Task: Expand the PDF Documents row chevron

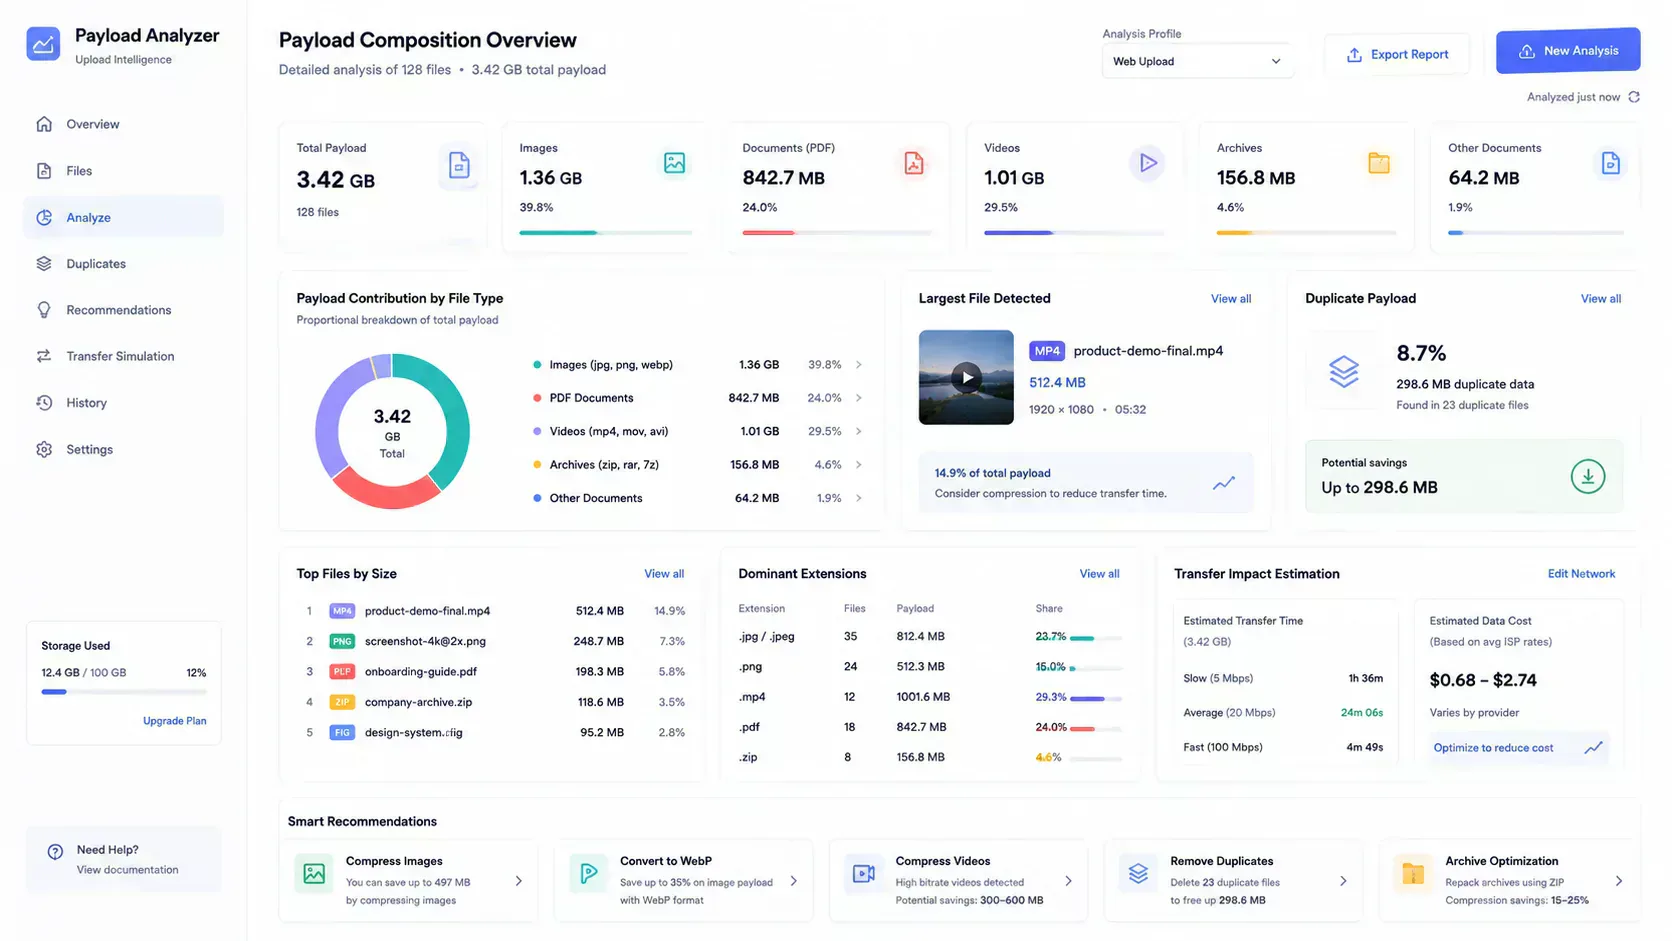Action: [x=859, y=398]
